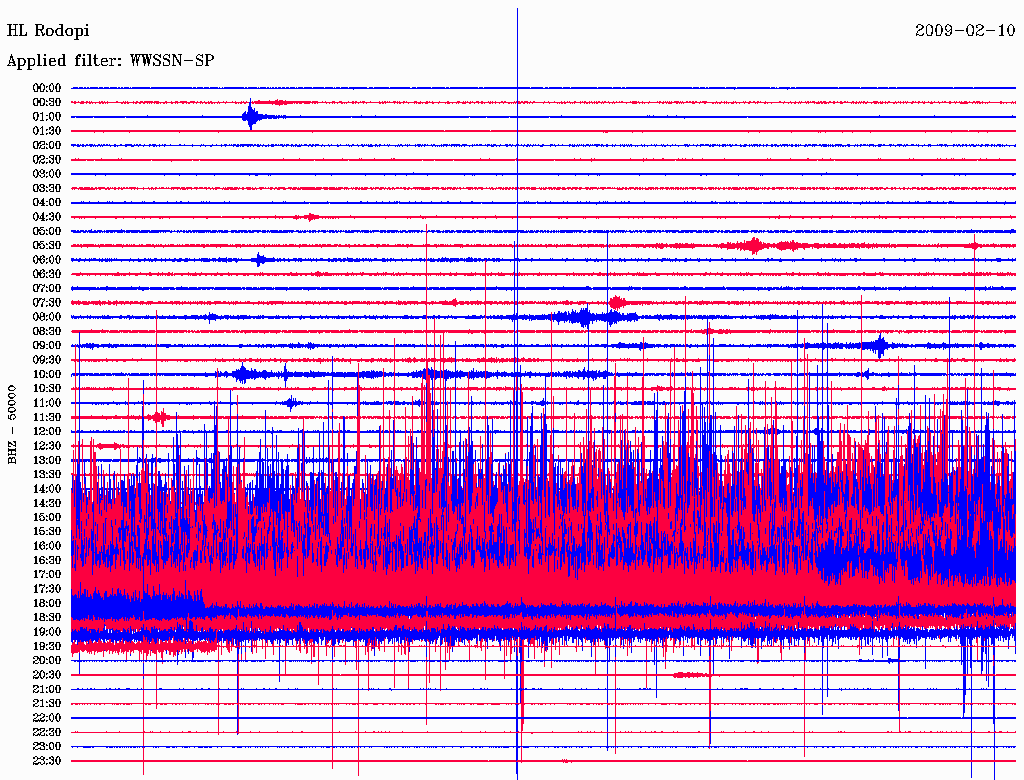Click the 02:30 time label
This screenshot has height=780, width=1024.
coord(47,159)
